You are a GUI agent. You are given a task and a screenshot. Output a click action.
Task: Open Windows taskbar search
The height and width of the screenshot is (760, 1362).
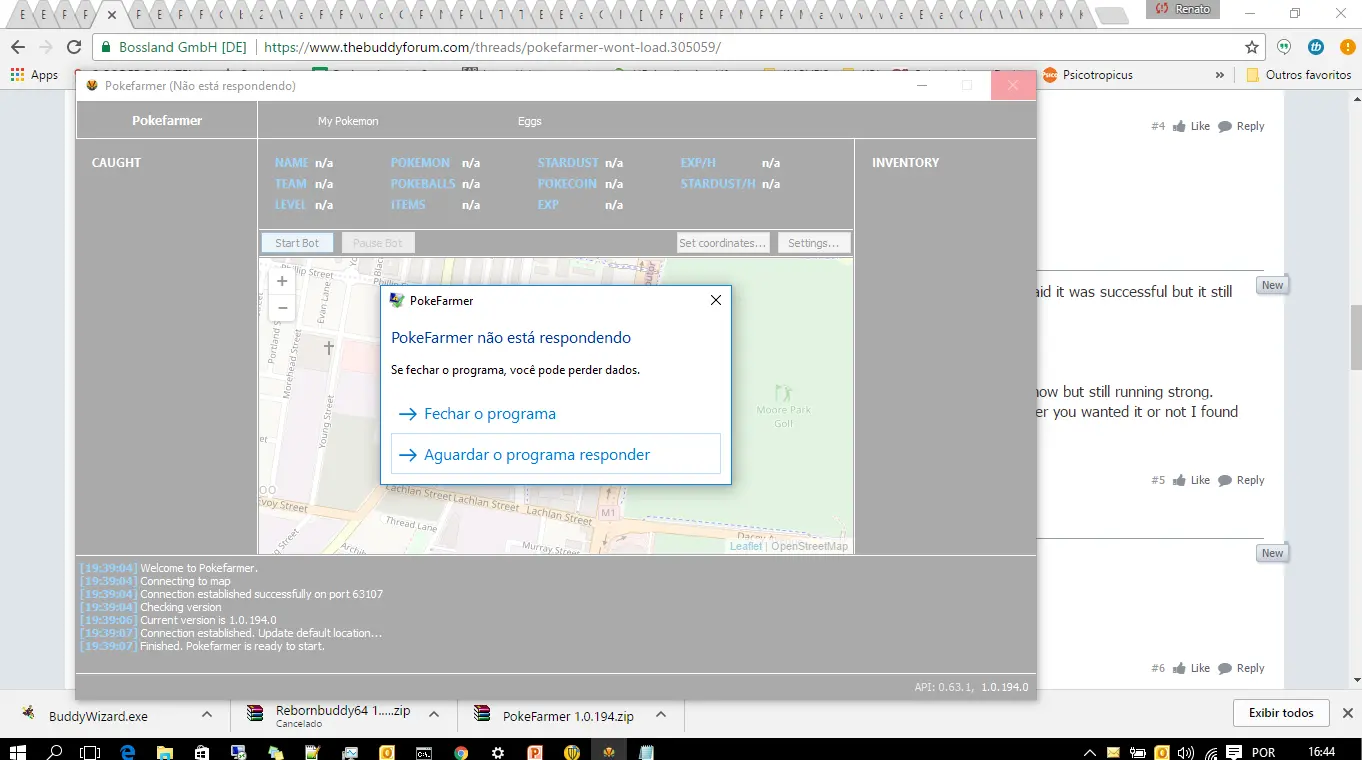point(55,751)
